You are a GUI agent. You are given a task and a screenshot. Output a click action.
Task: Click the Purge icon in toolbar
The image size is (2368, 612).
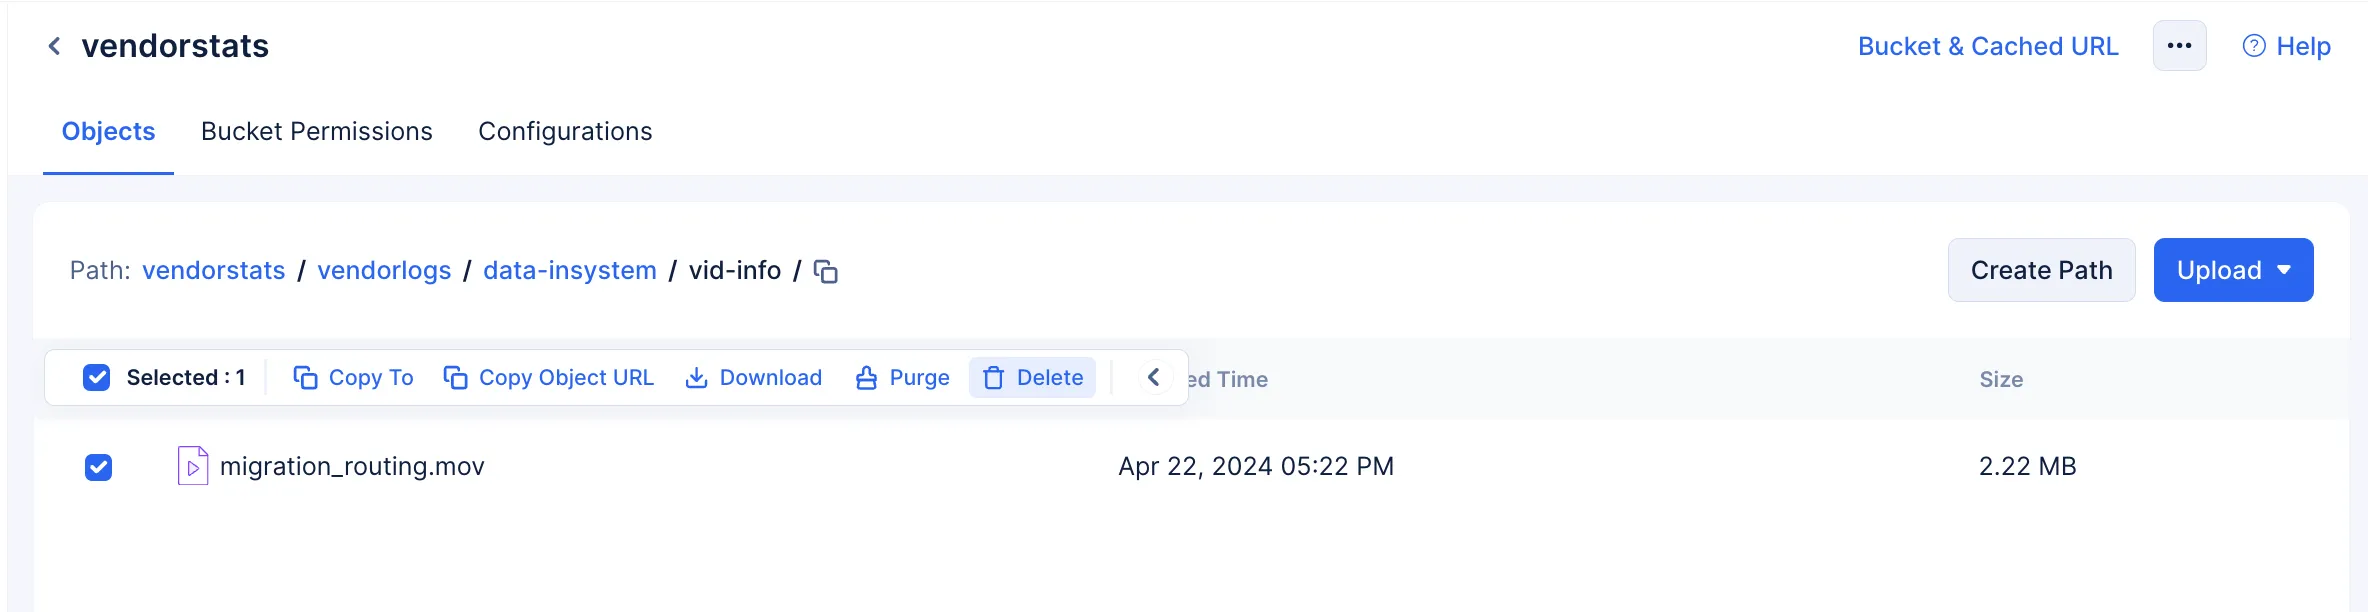[x=866, y=377]
